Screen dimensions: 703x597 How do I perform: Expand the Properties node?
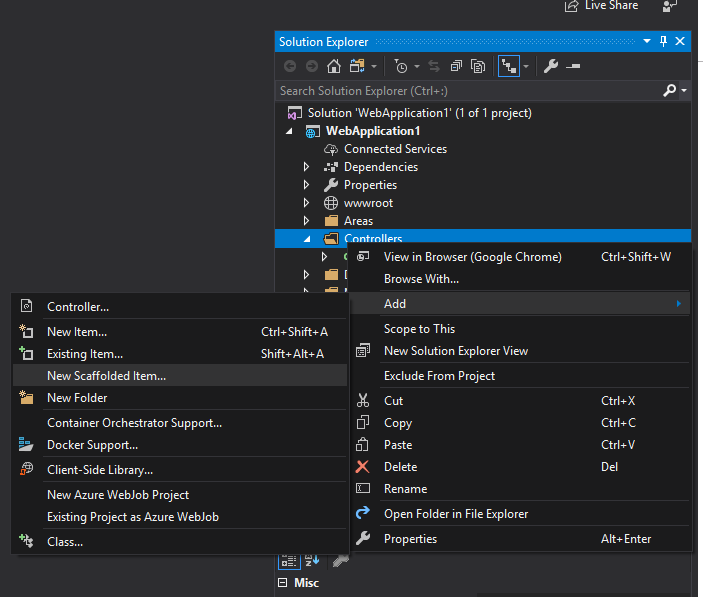click(306, 185)
